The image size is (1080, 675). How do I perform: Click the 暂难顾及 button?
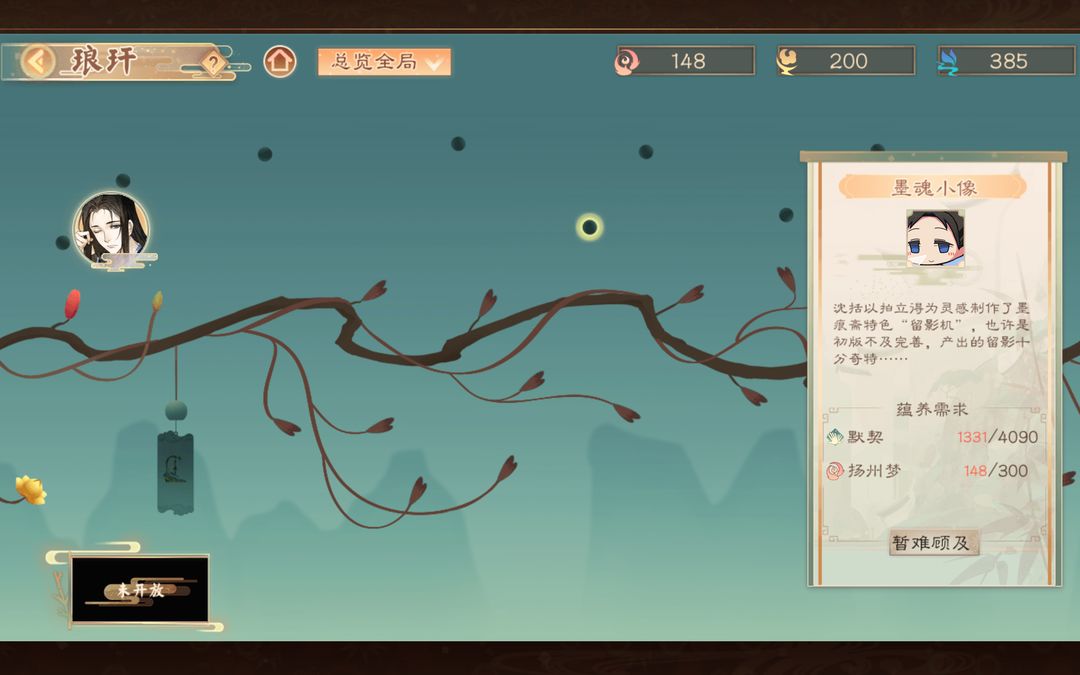(x=933, y=543)
